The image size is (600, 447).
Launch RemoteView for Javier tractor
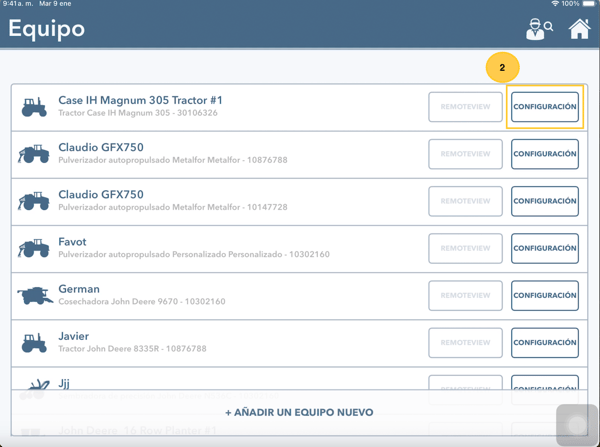coord(465,343)
